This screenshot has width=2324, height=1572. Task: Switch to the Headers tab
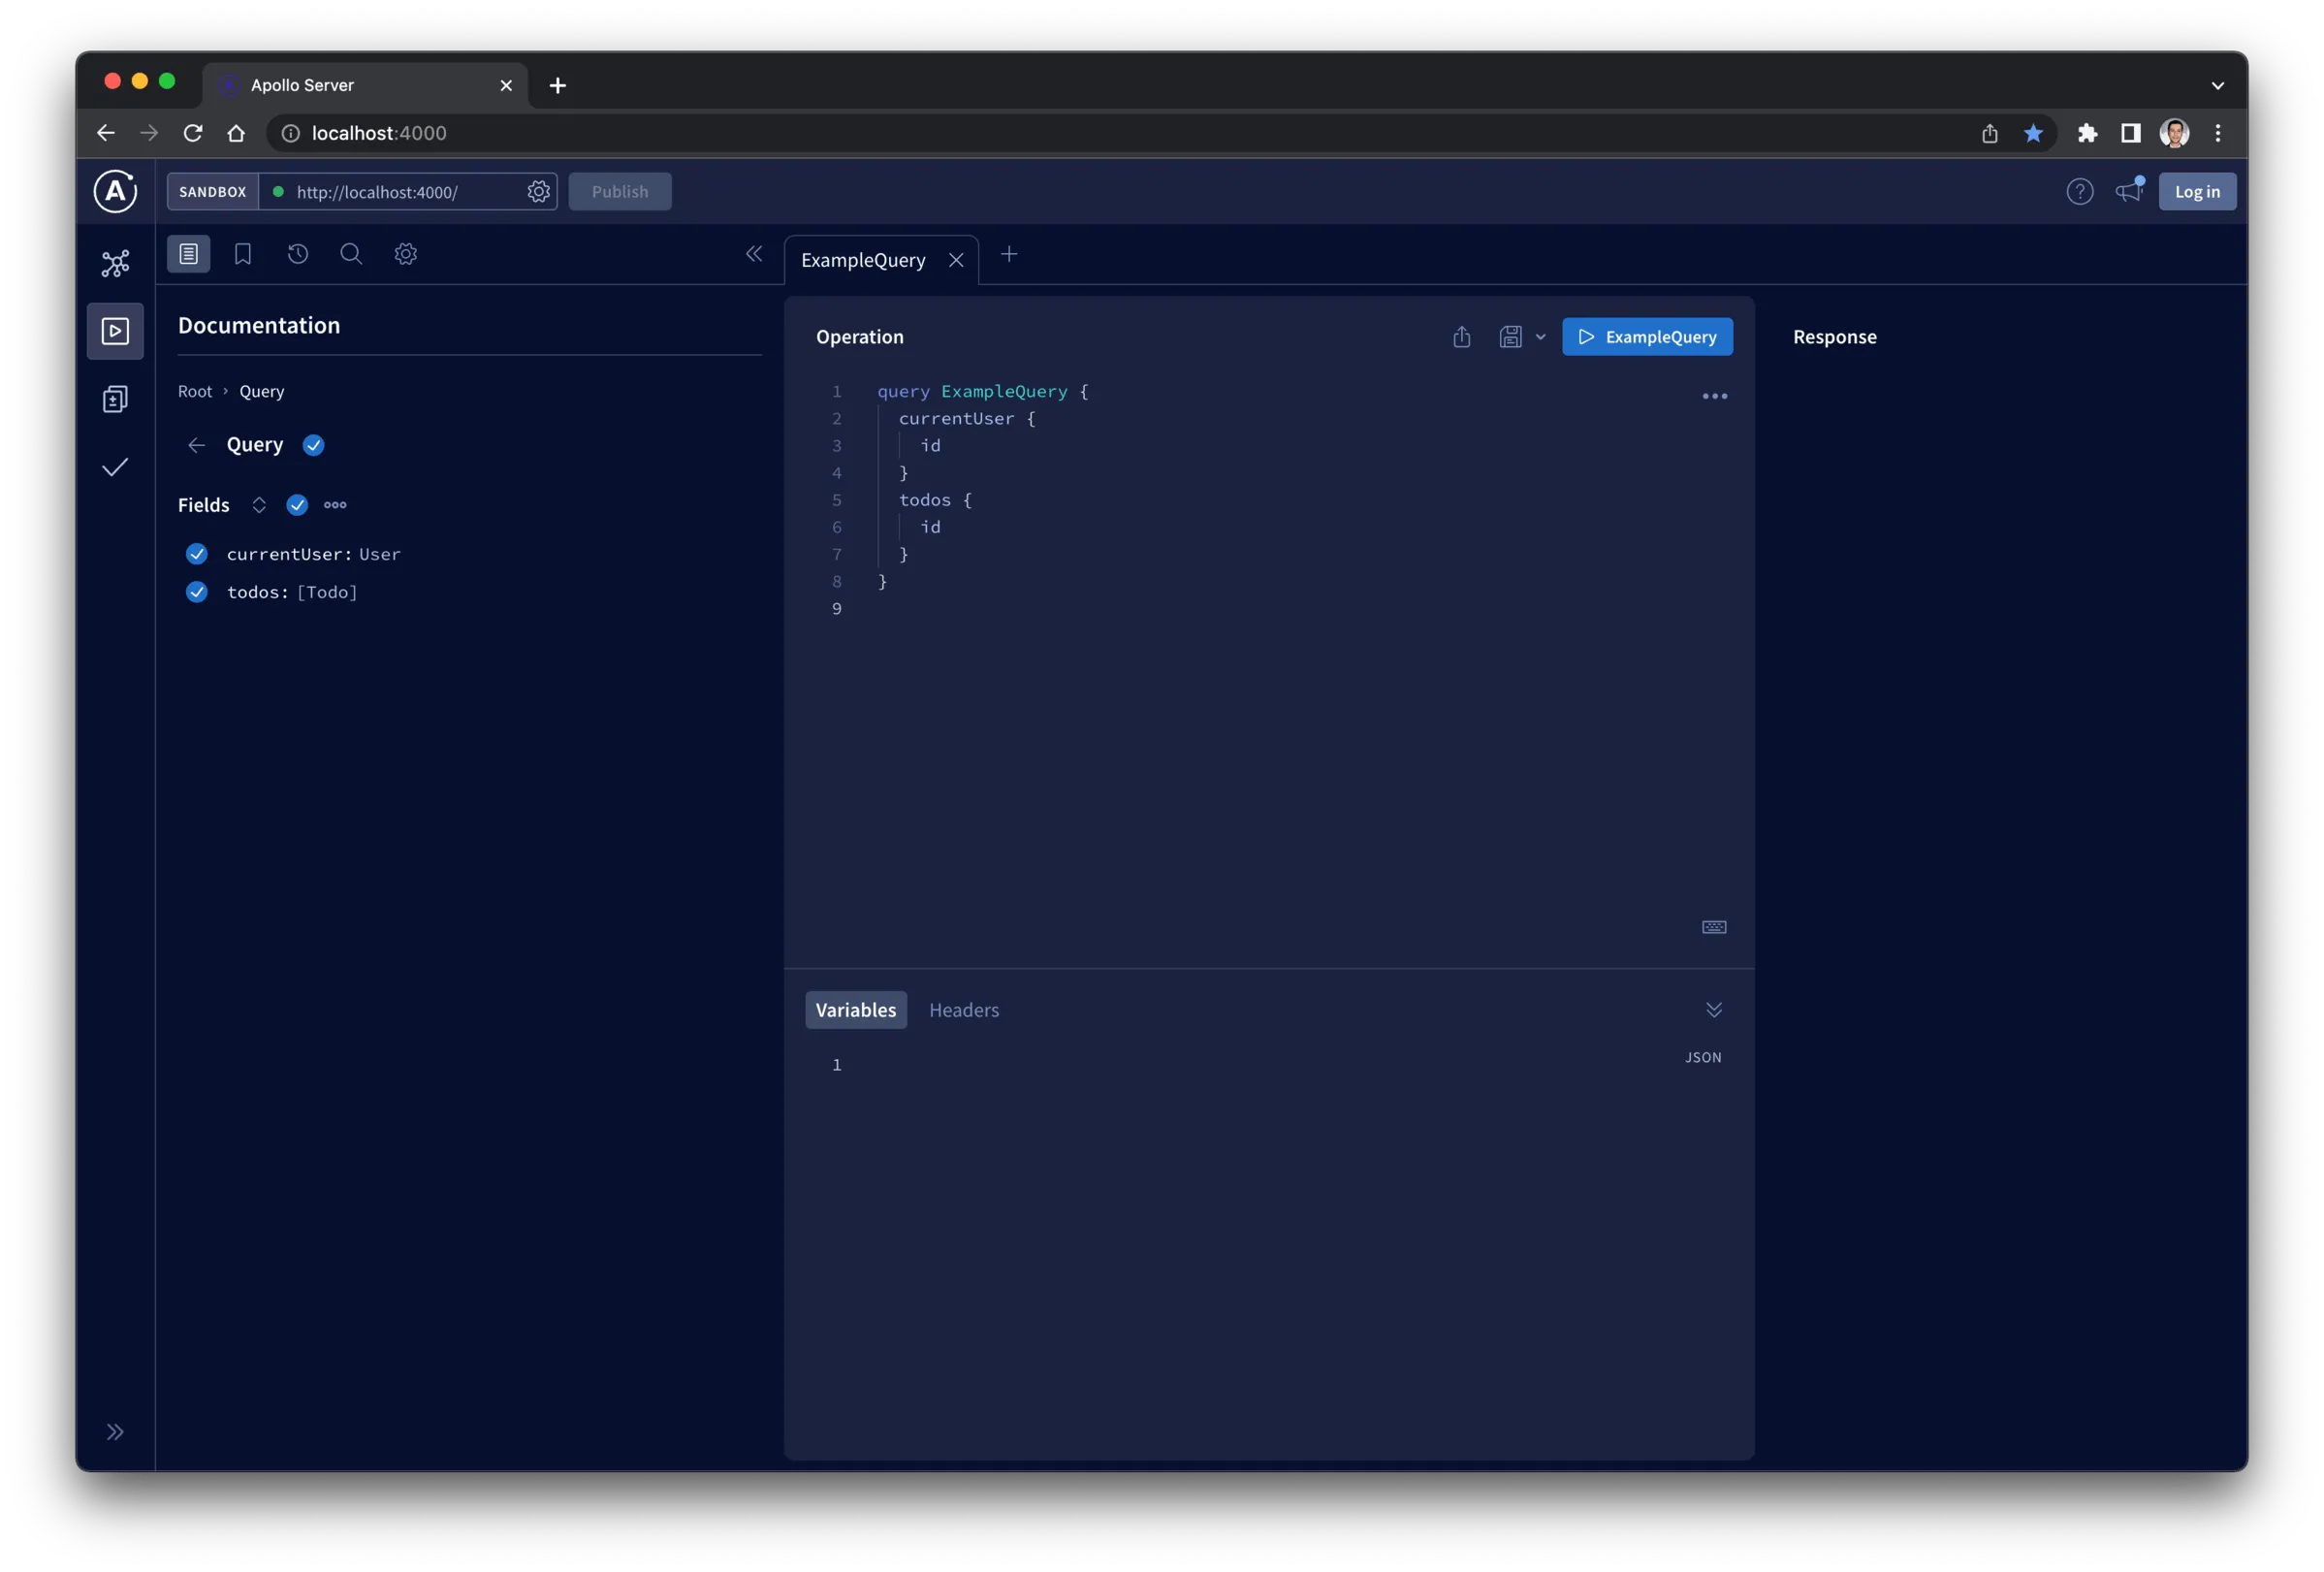click(963, 1010)
